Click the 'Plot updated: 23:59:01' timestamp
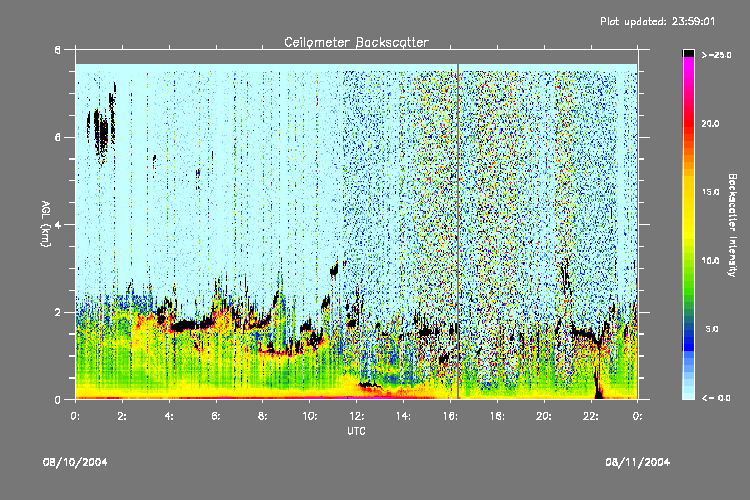750x500 pixels. click(x=658, y=22)
